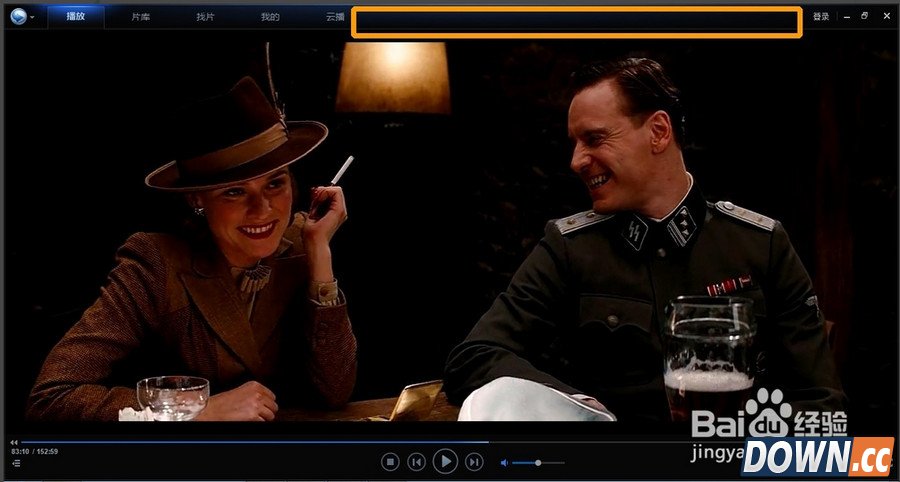Skip to the next video
Image resolution: width=900 pixels, height=482 pixels.
(475, 461)
